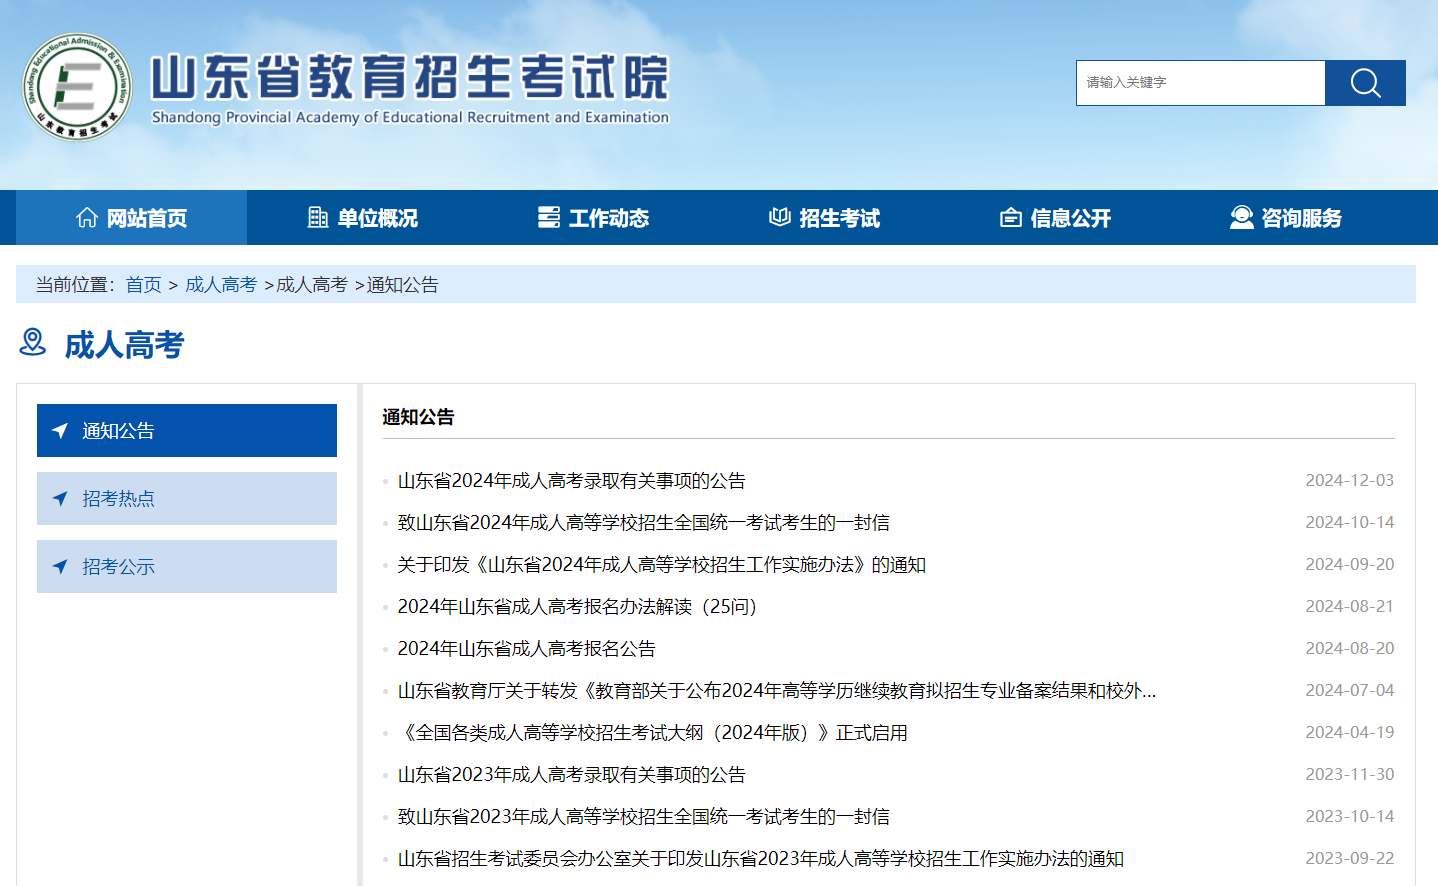
Task: Click the search magnifier icon
Action: coord(1364,83)
